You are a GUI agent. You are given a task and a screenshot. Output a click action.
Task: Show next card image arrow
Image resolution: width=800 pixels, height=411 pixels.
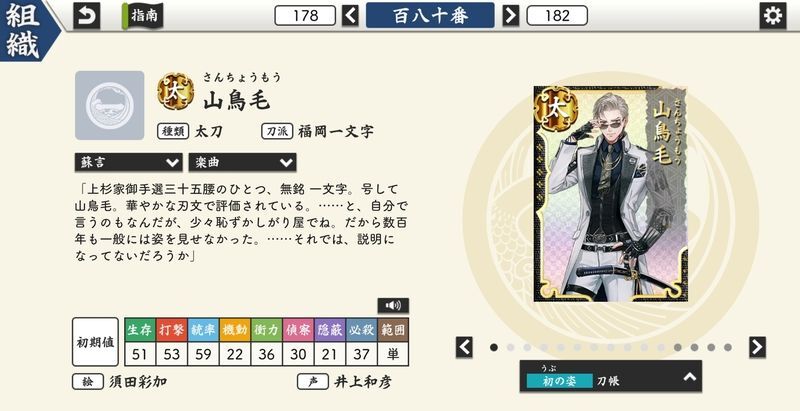pos(758,347)
